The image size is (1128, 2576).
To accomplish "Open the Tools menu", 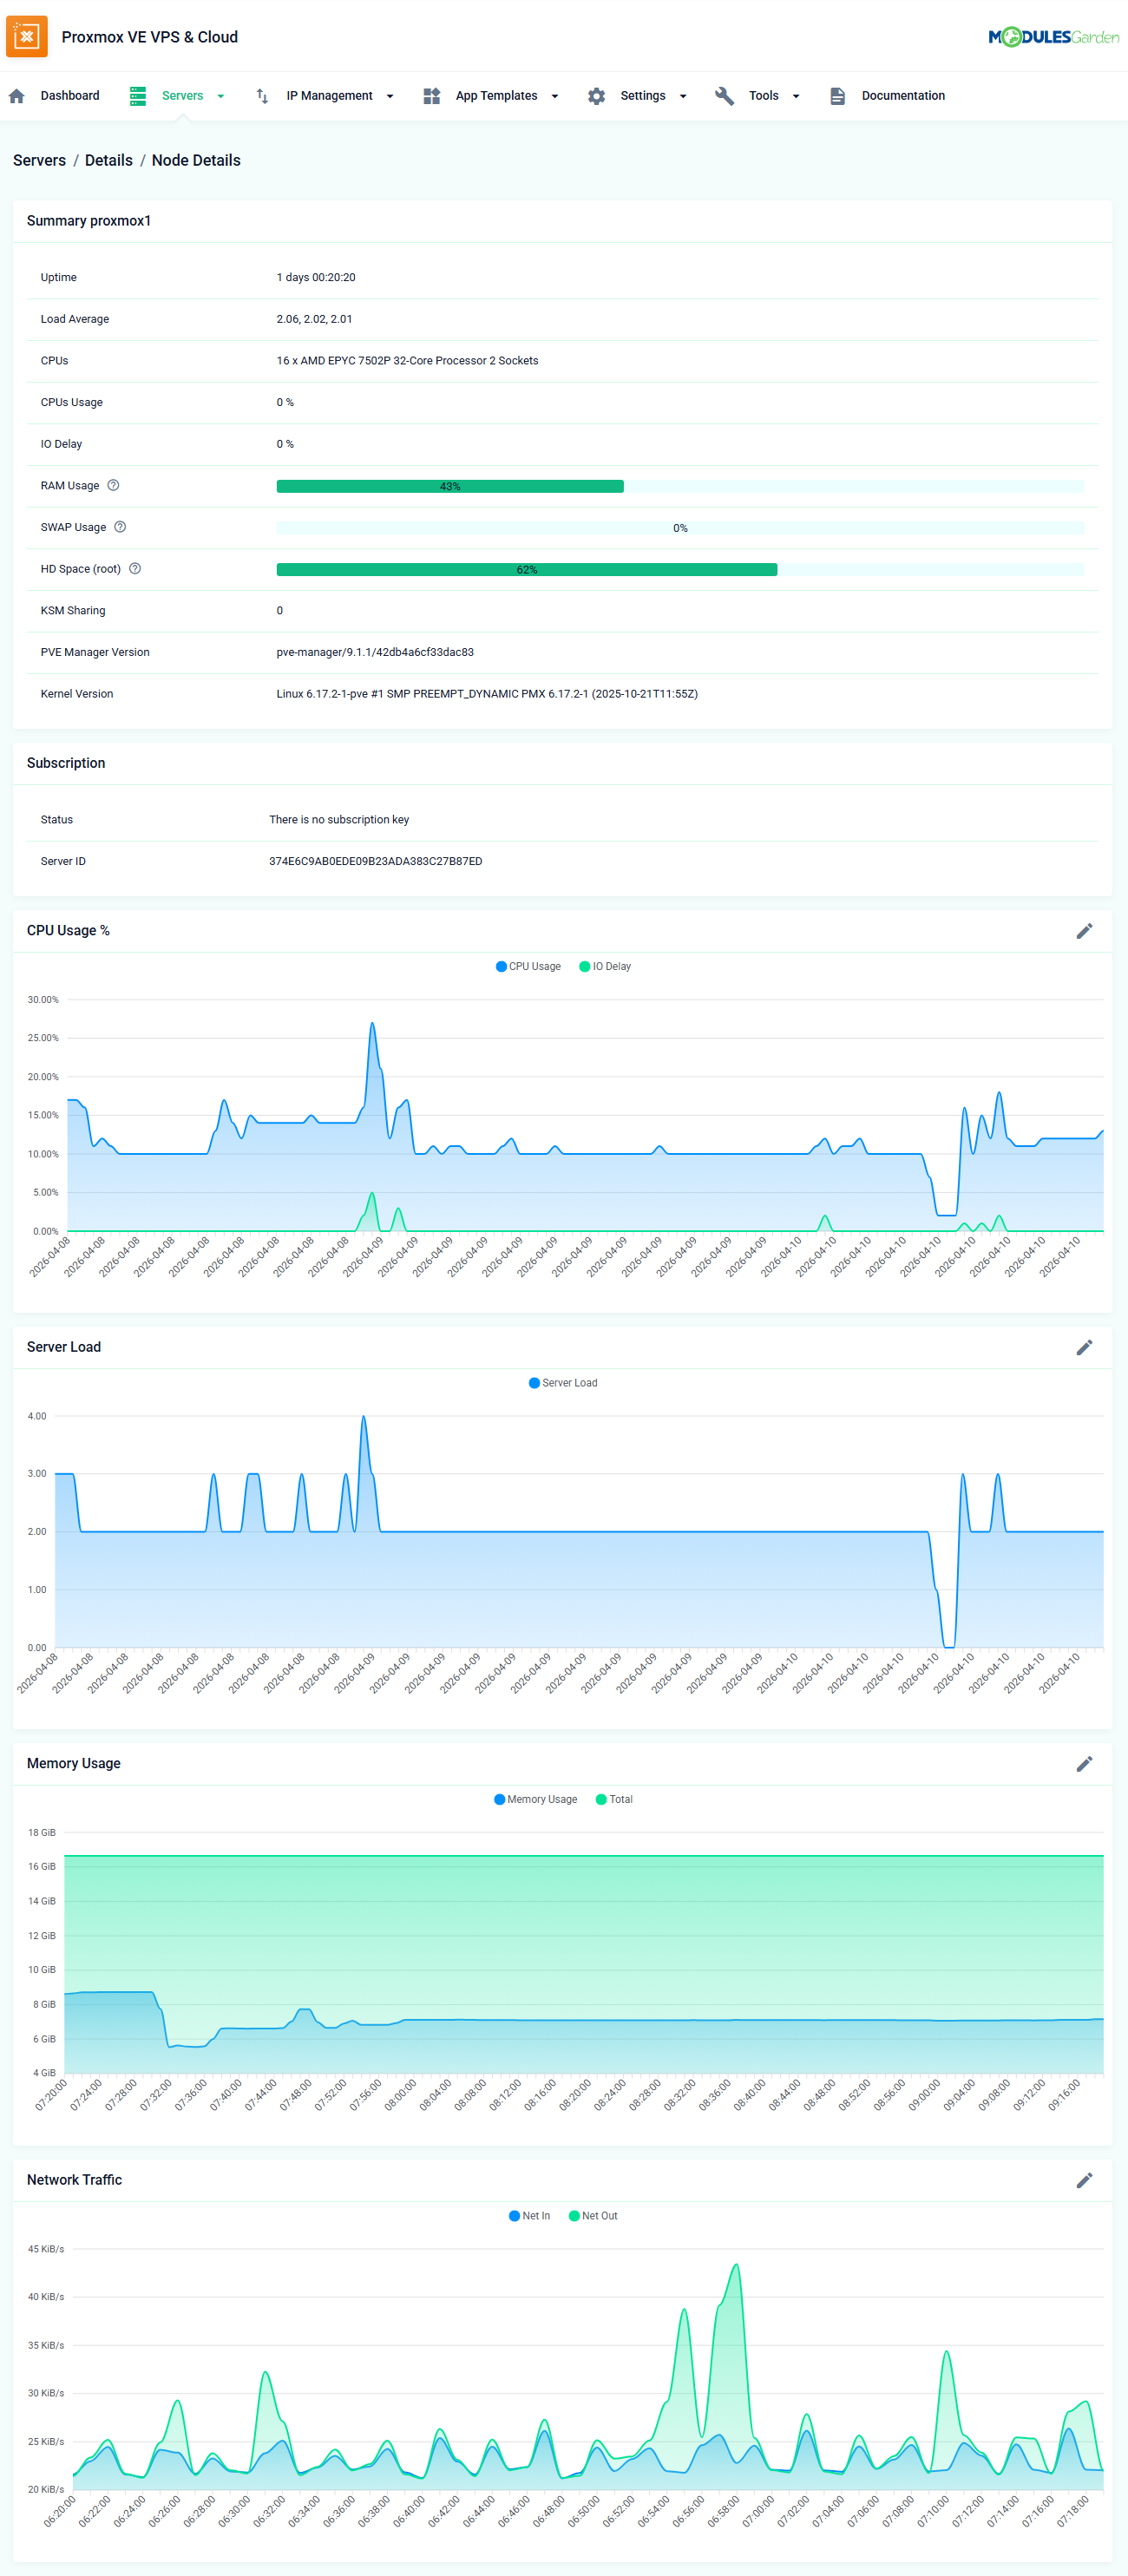I will click(x=763, y=96).
